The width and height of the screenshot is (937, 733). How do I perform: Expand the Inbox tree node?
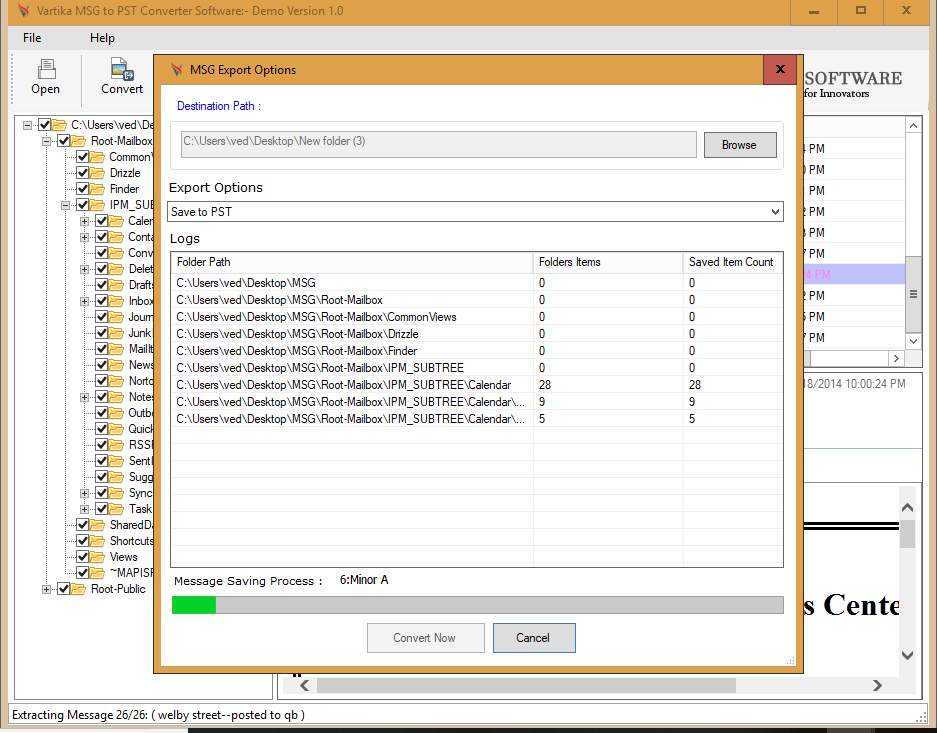(x=85, y=301)
